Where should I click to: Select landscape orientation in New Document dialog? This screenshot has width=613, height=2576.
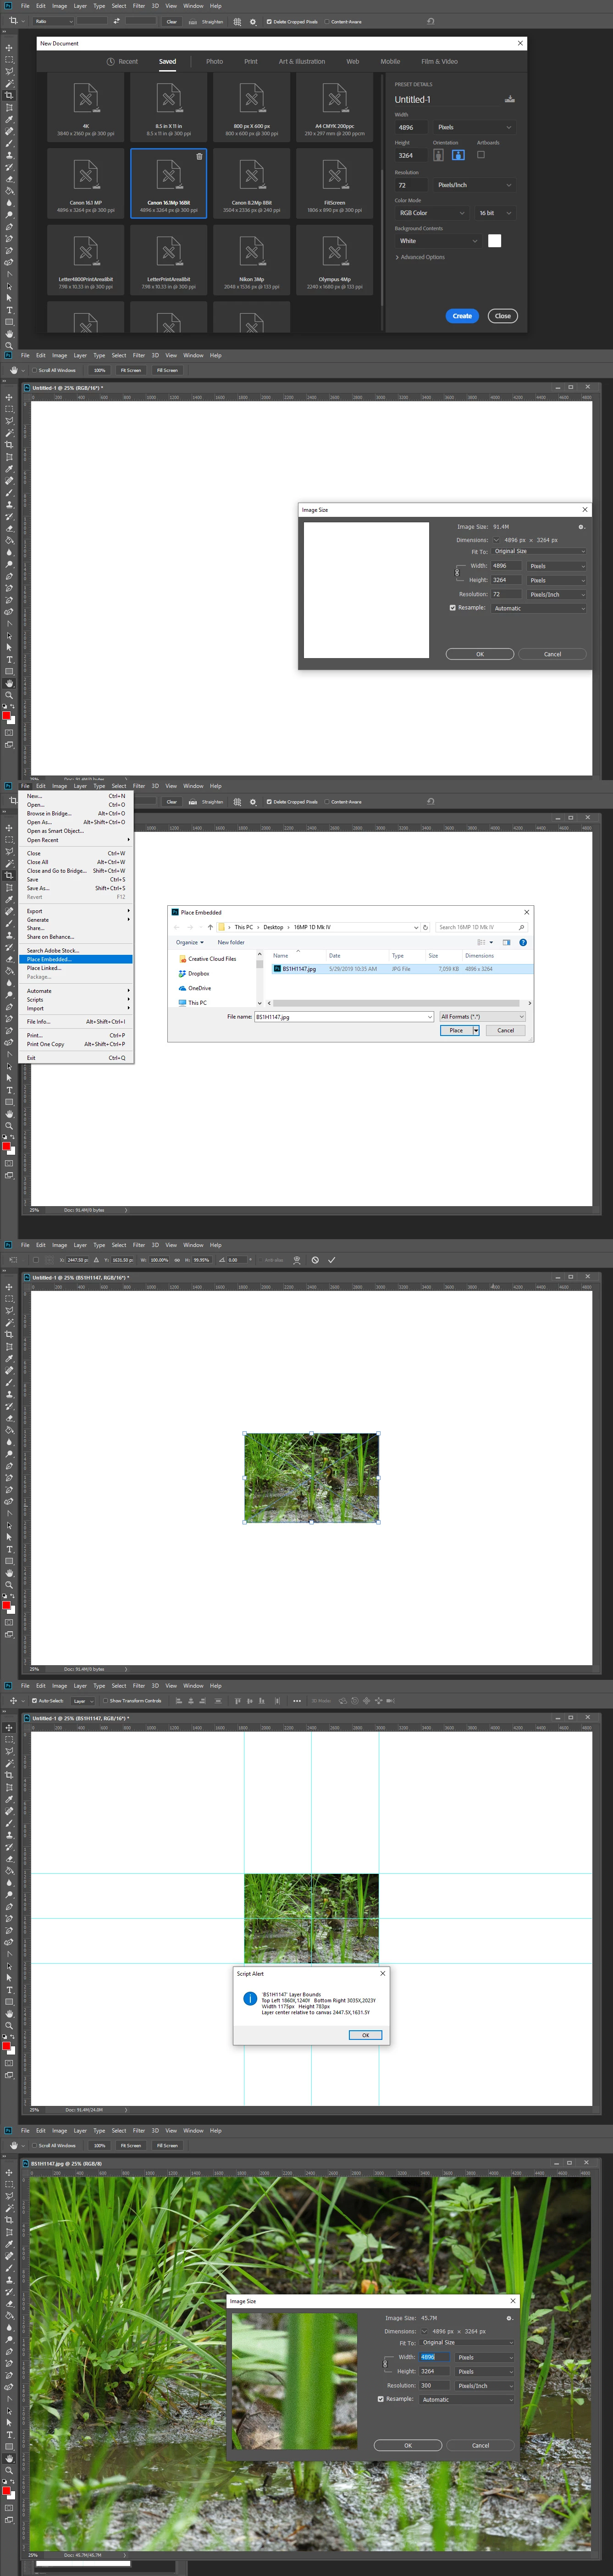tap(458, 155)
